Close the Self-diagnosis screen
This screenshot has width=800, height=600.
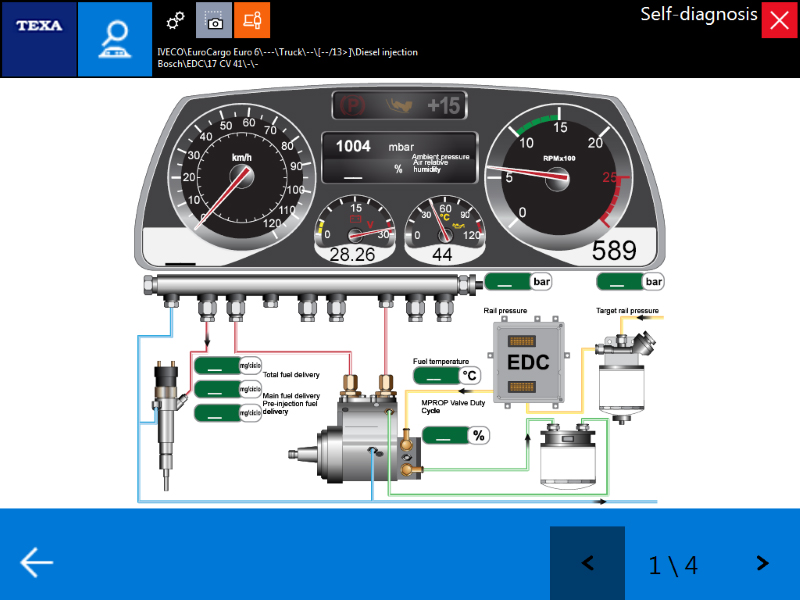(779, 20)
